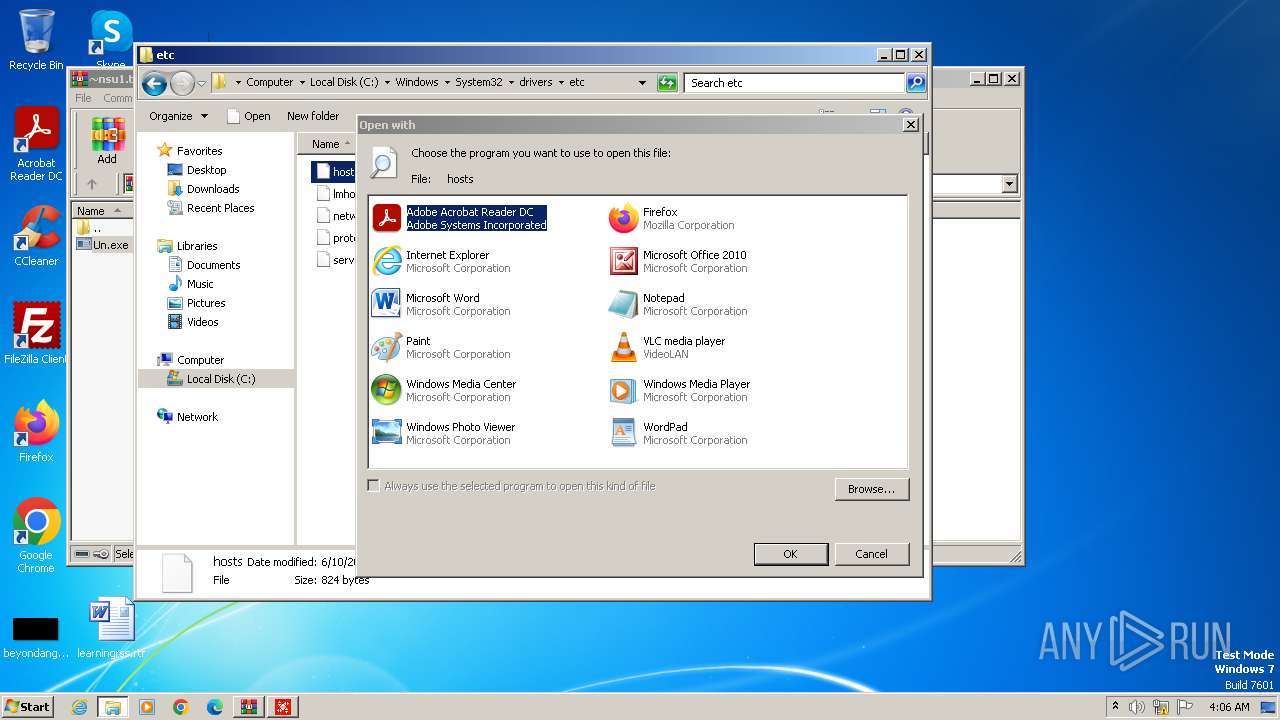Open Music library

tap(200, 284)
